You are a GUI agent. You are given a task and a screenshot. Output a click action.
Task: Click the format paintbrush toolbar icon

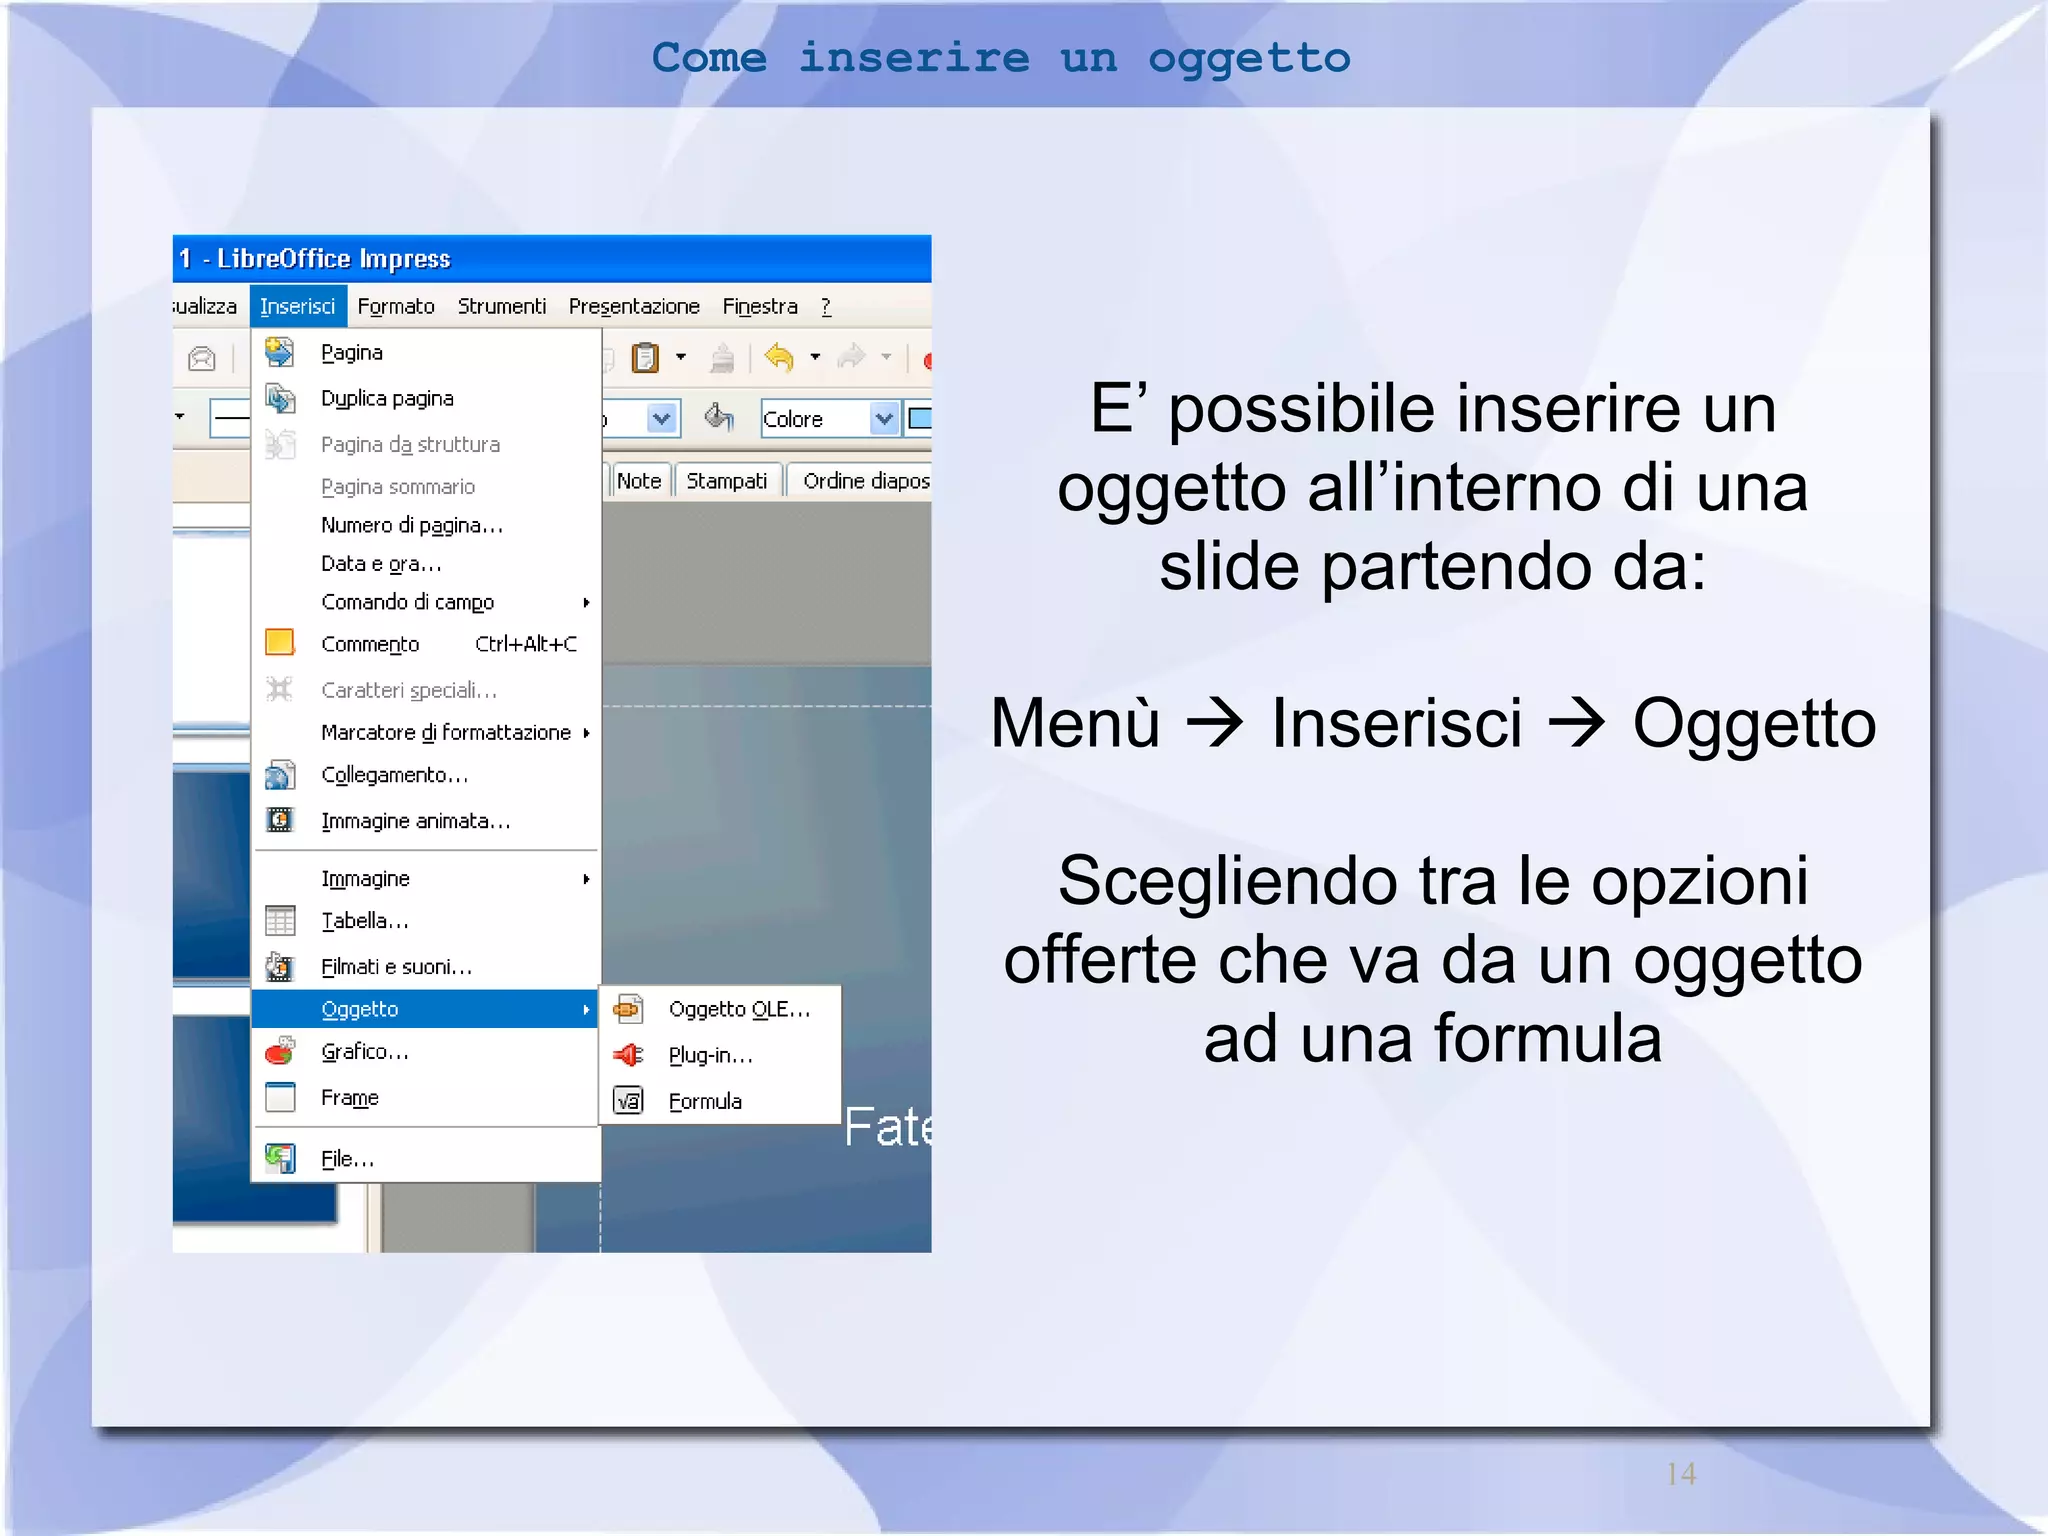pyautogui.click(x=721, y=358)
